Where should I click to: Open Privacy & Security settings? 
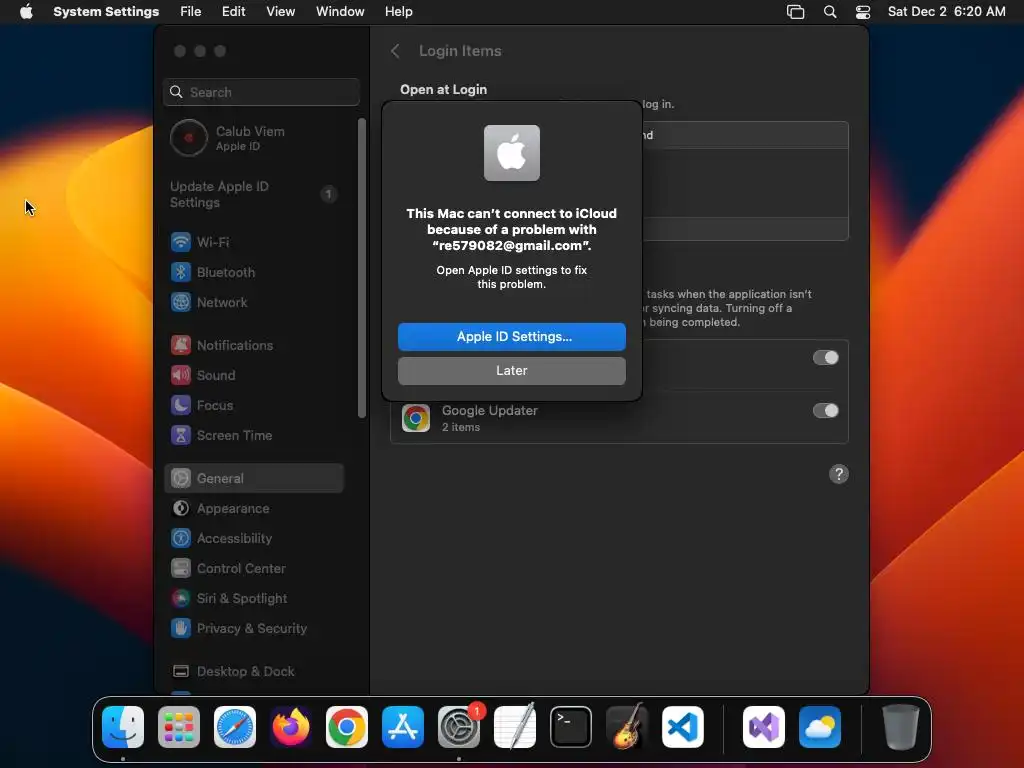(x=255, y=628)
